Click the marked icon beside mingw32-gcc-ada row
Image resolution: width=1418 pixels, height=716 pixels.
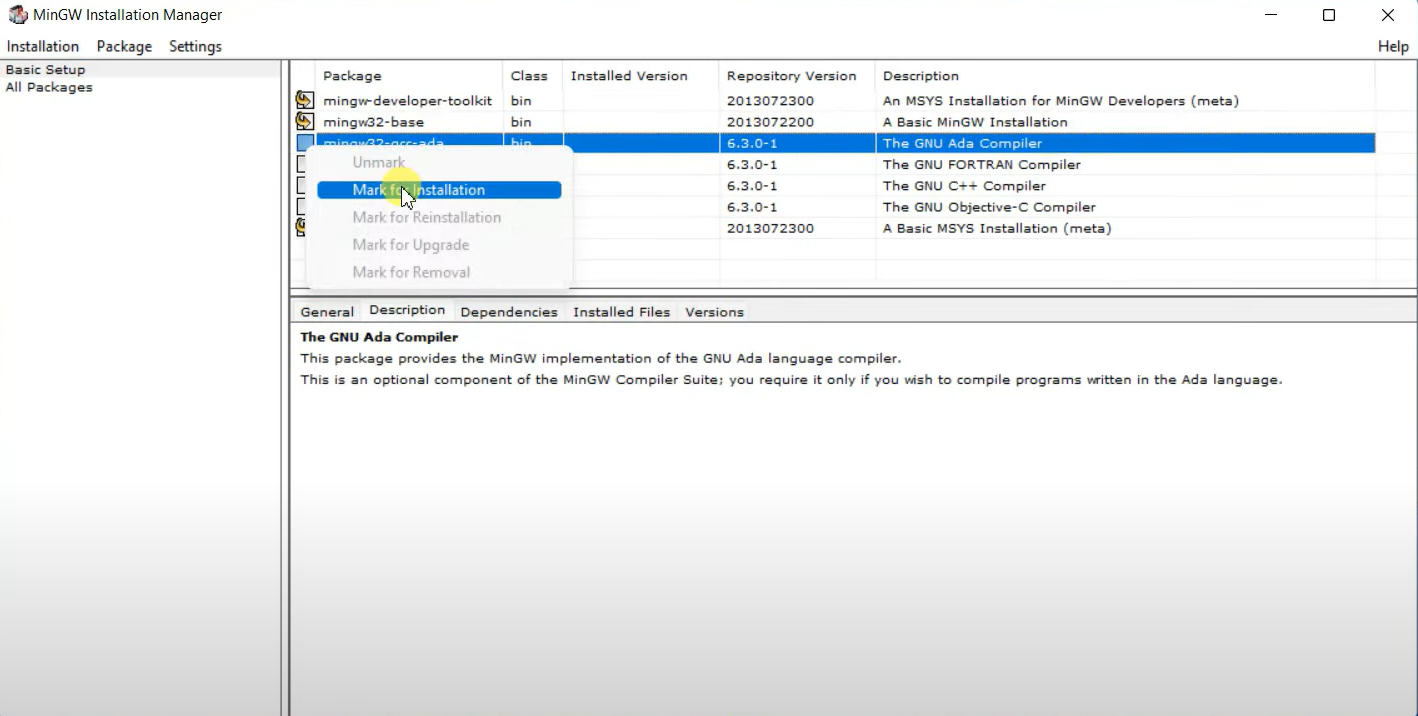[304, 142]
